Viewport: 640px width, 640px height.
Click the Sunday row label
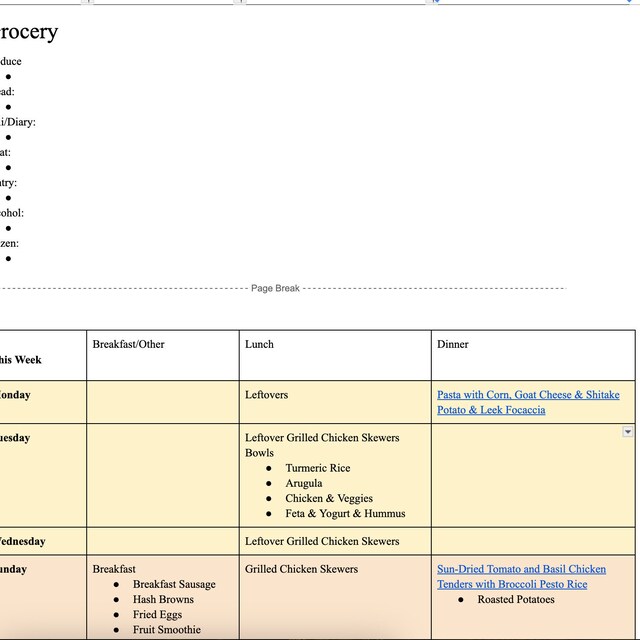(13, 569)
